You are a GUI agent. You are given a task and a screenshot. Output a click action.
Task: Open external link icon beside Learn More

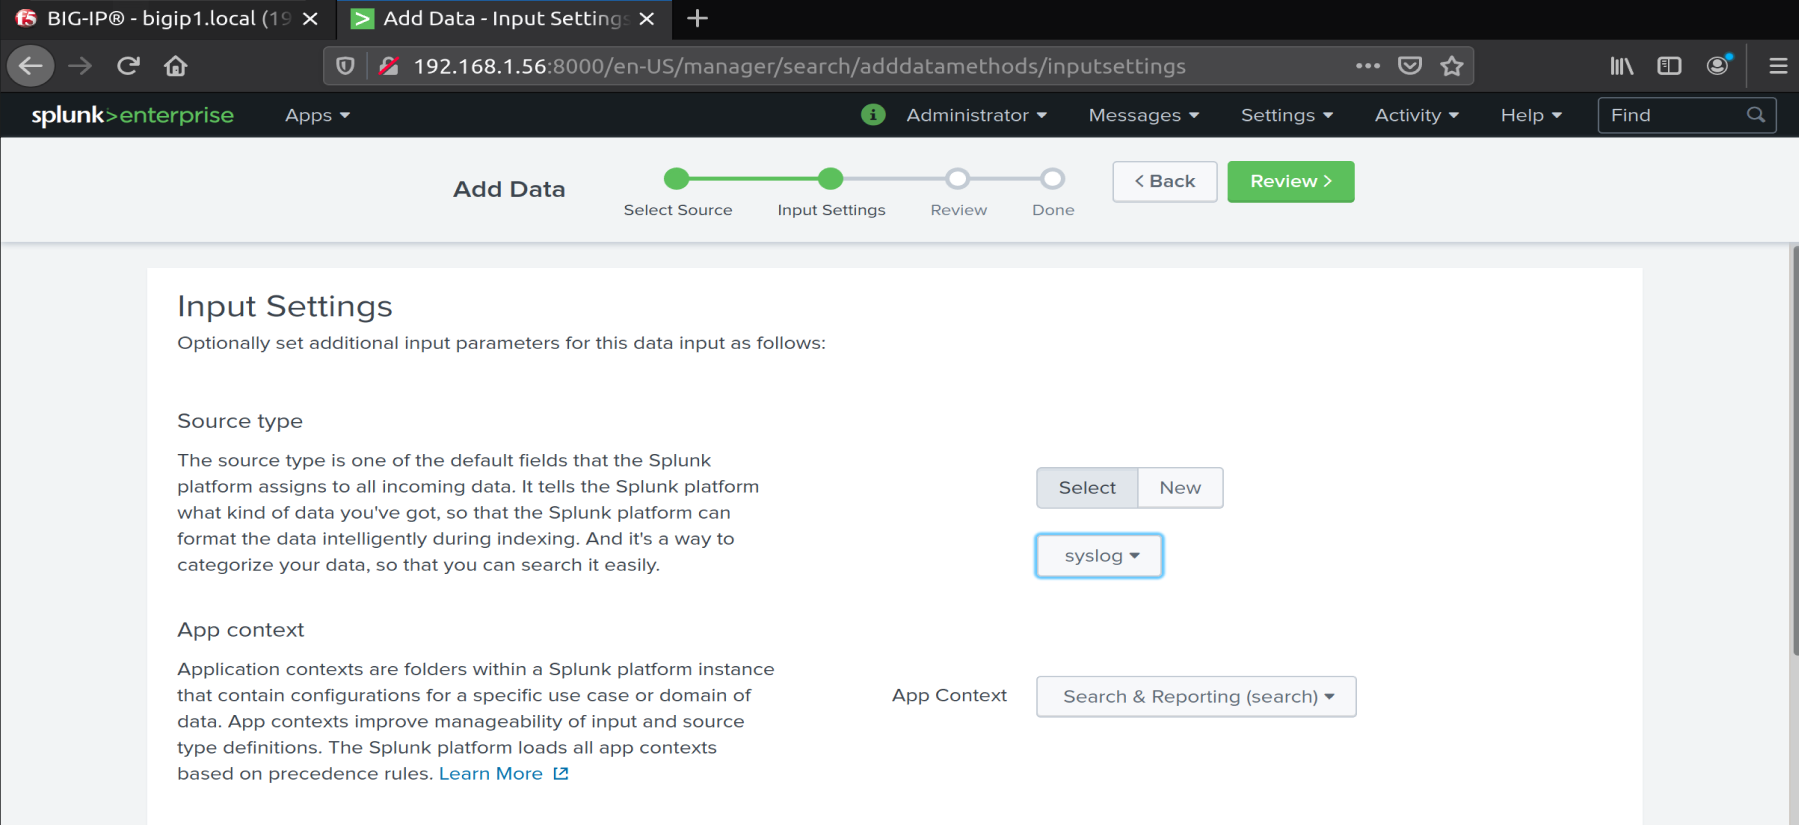click(561, 773)
